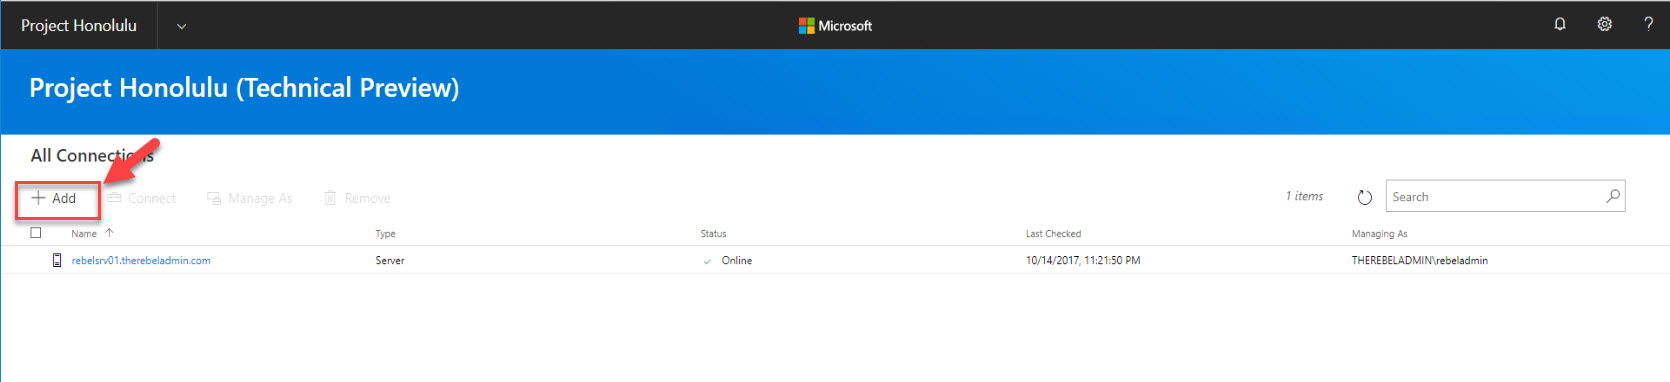Toggle the select-all checkbox in header row
This screenshot has width=1670, height=382.
[36, 233]
